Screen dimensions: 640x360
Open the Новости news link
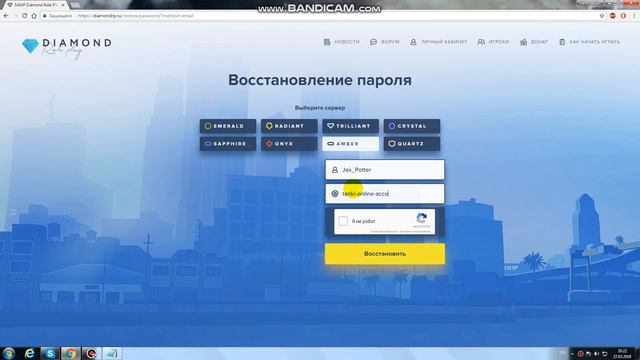click(x=342, y=42)
